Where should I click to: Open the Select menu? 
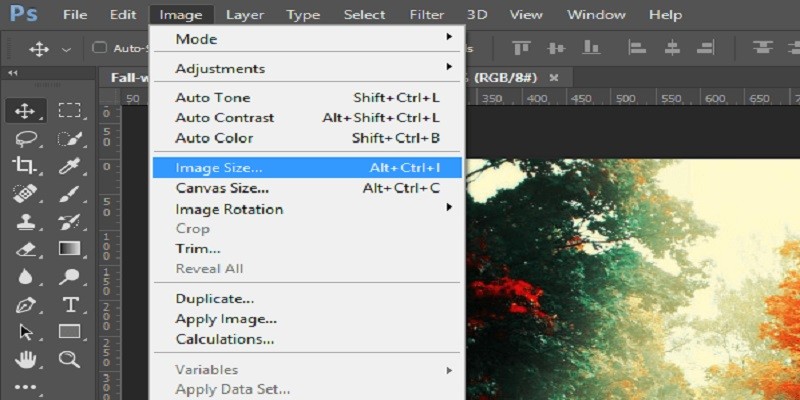366,15
